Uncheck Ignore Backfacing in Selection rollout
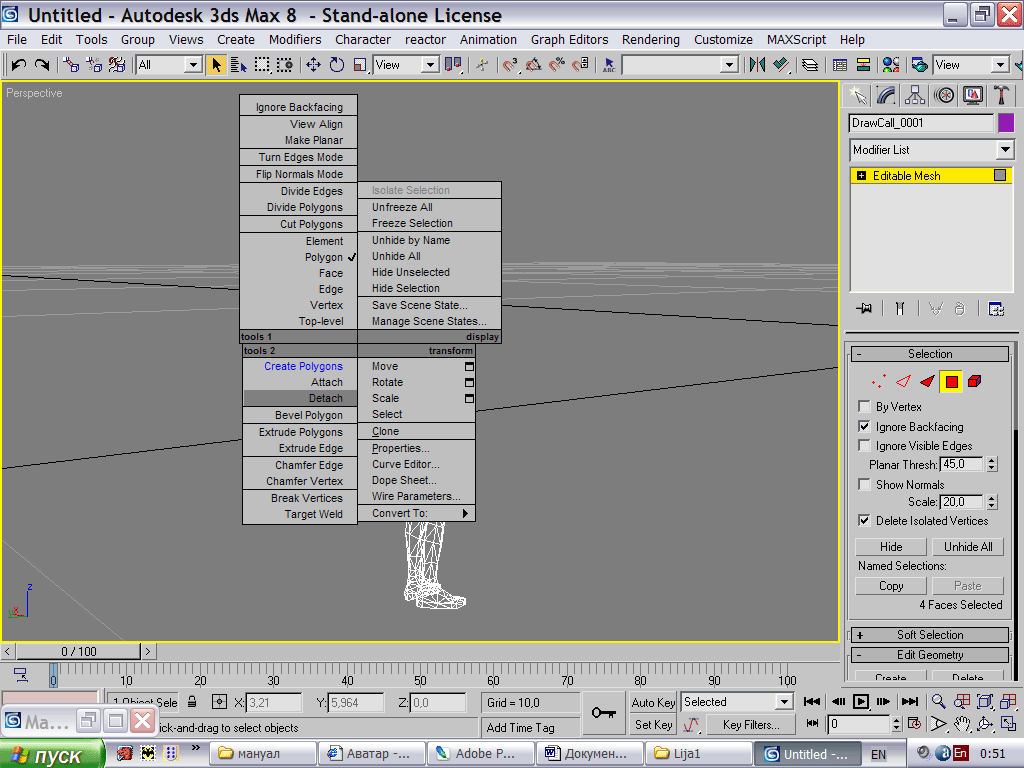 pyautogui.click(x=864, y=426)
